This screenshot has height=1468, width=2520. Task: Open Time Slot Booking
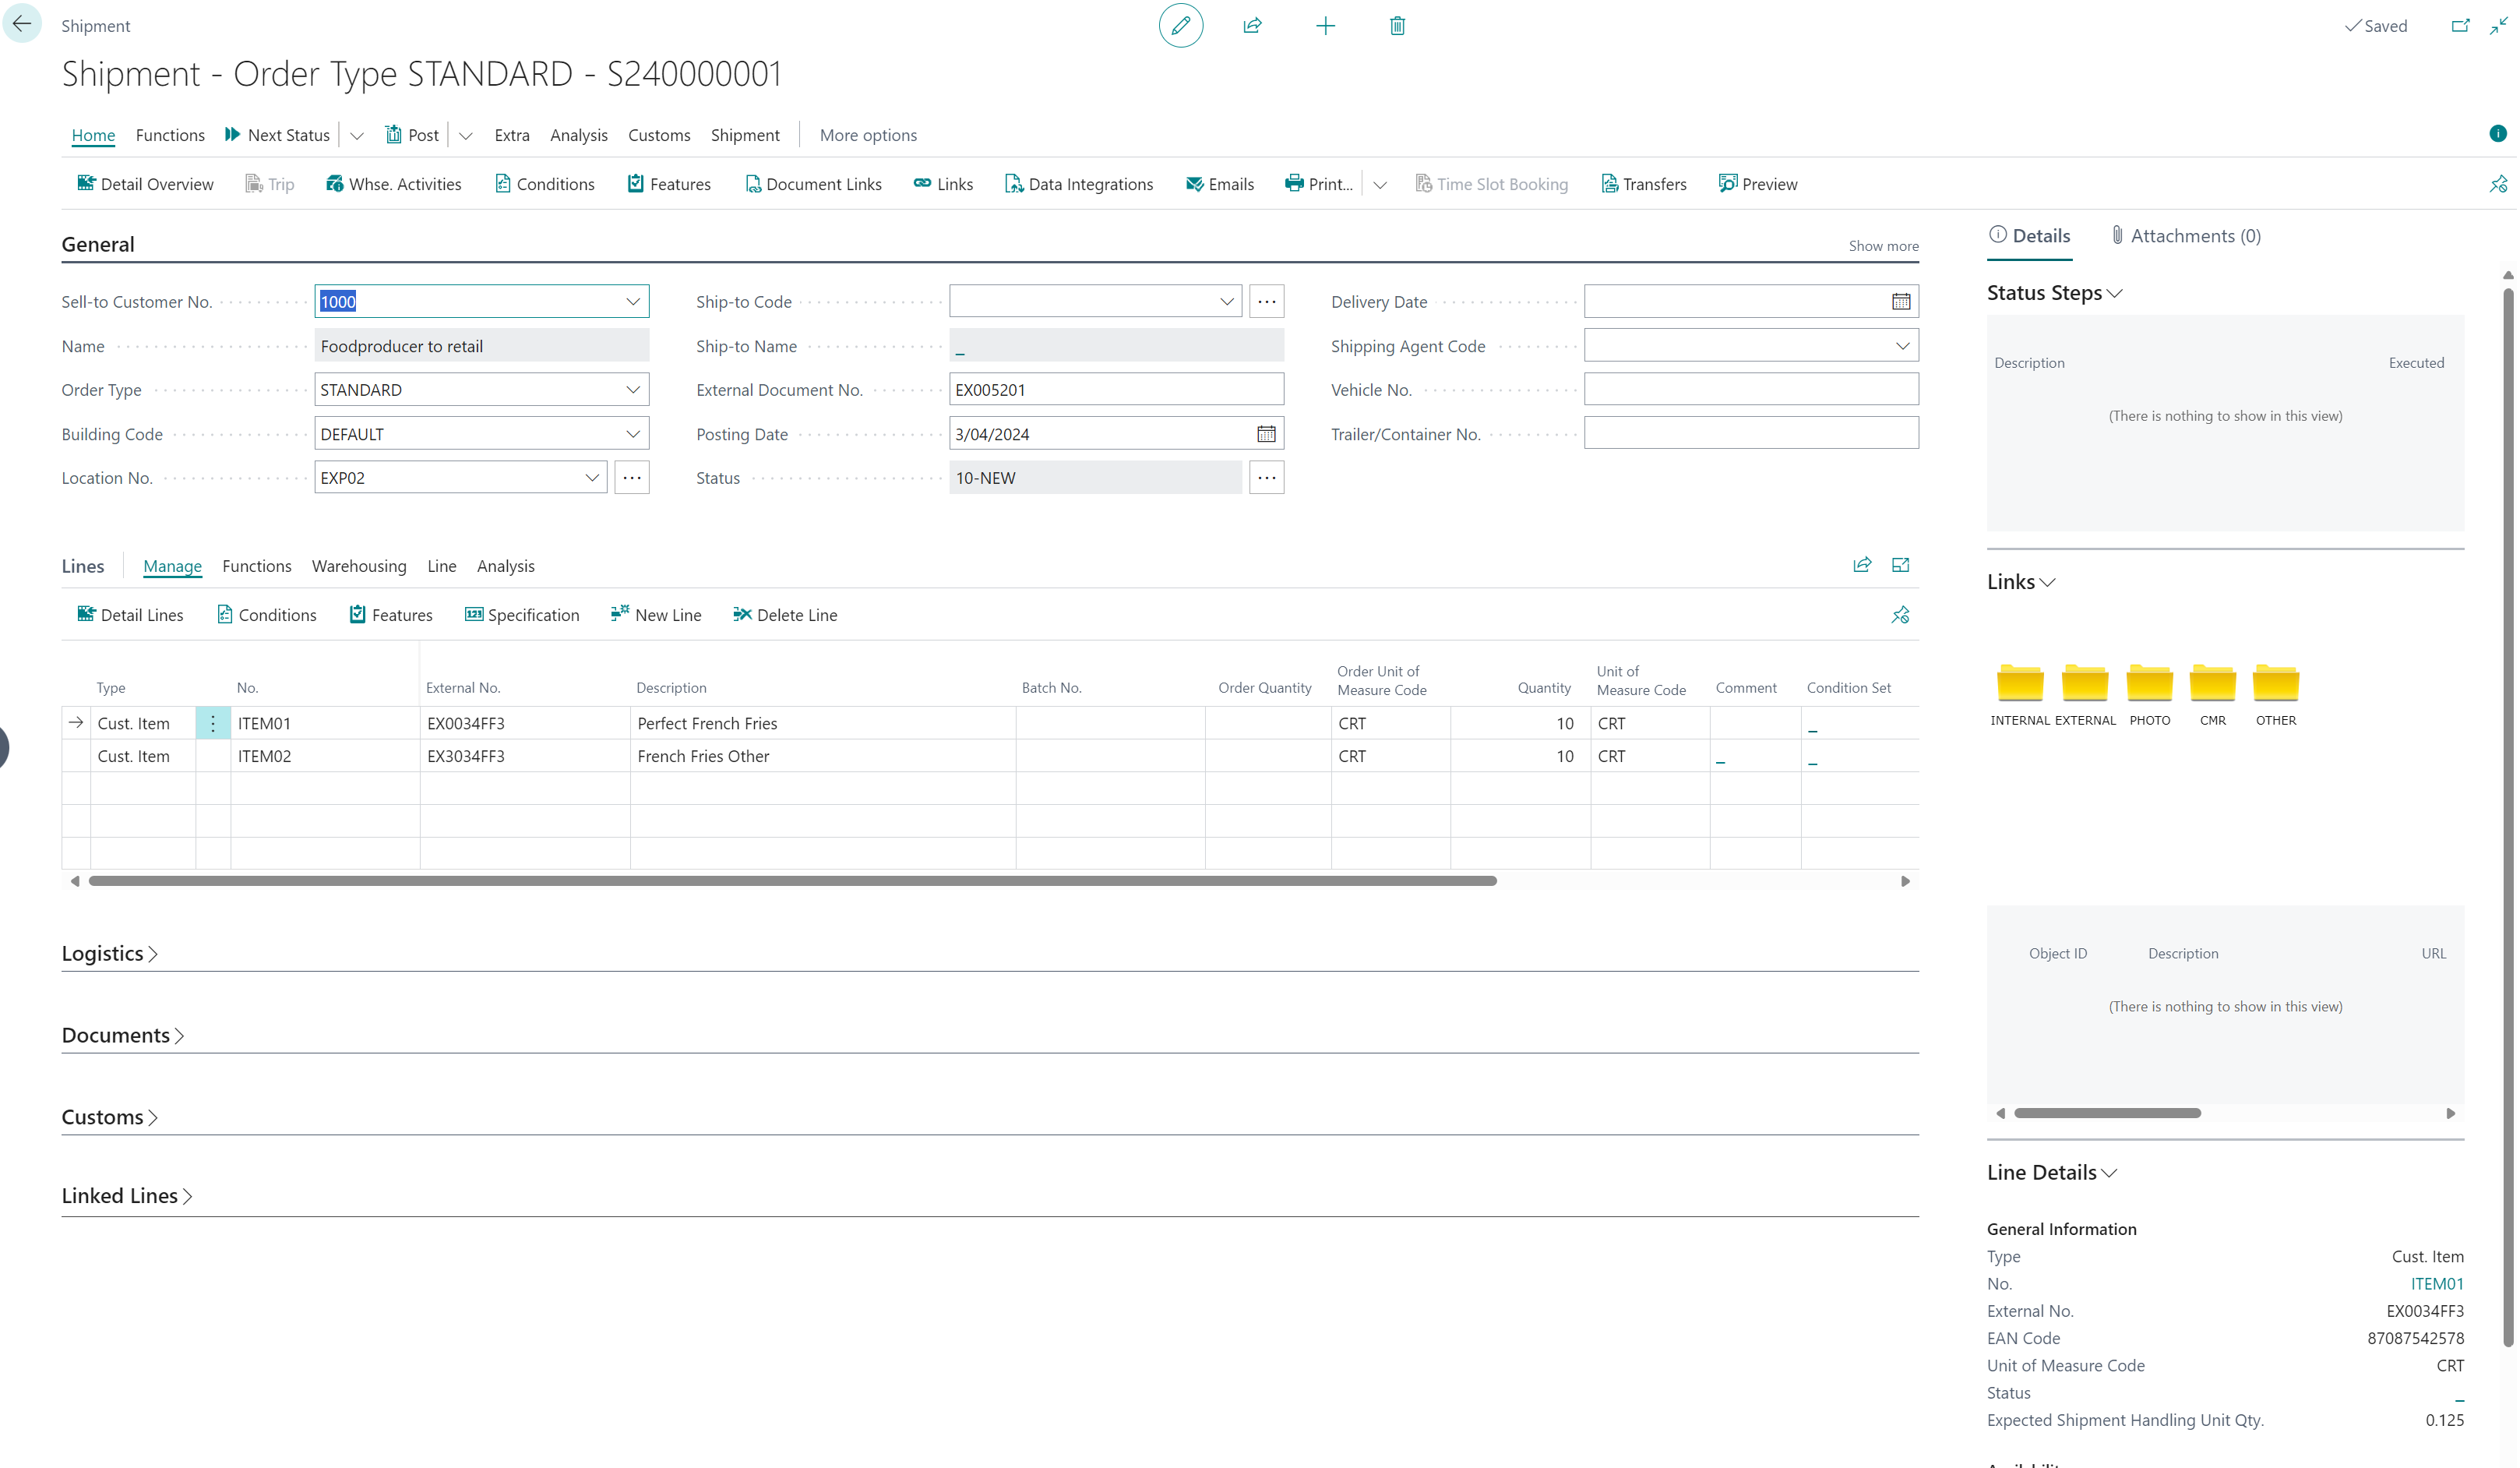pos(1492,184)
